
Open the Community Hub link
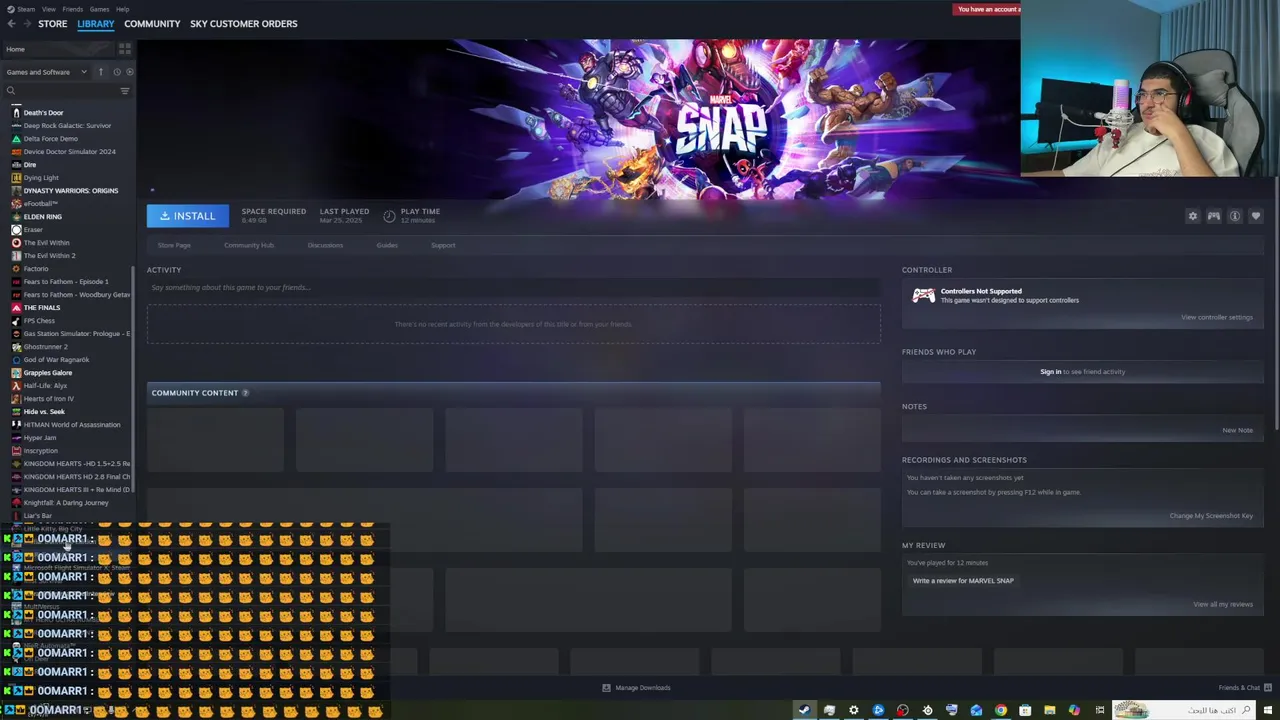(249, 246)
